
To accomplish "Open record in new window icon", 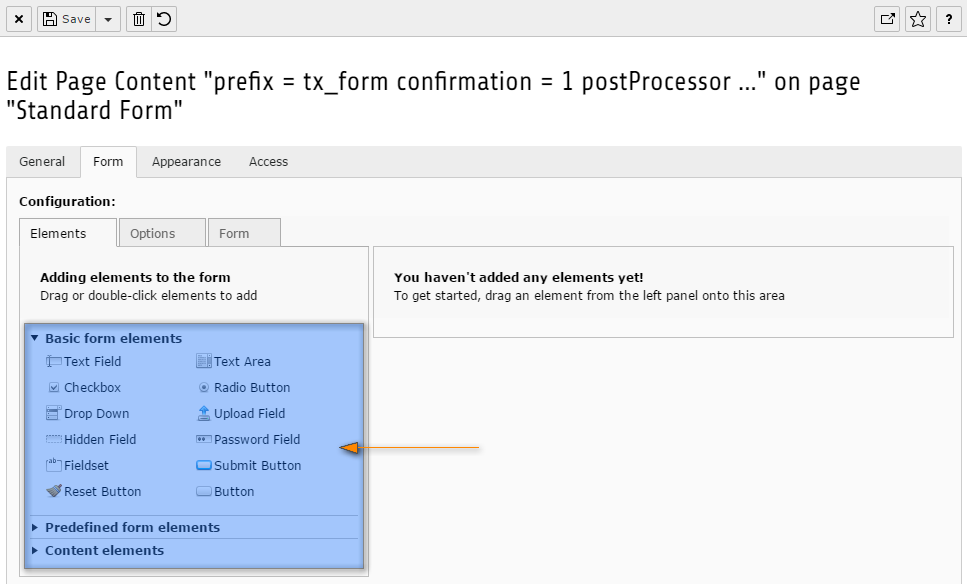I will (x=887, y=19).
